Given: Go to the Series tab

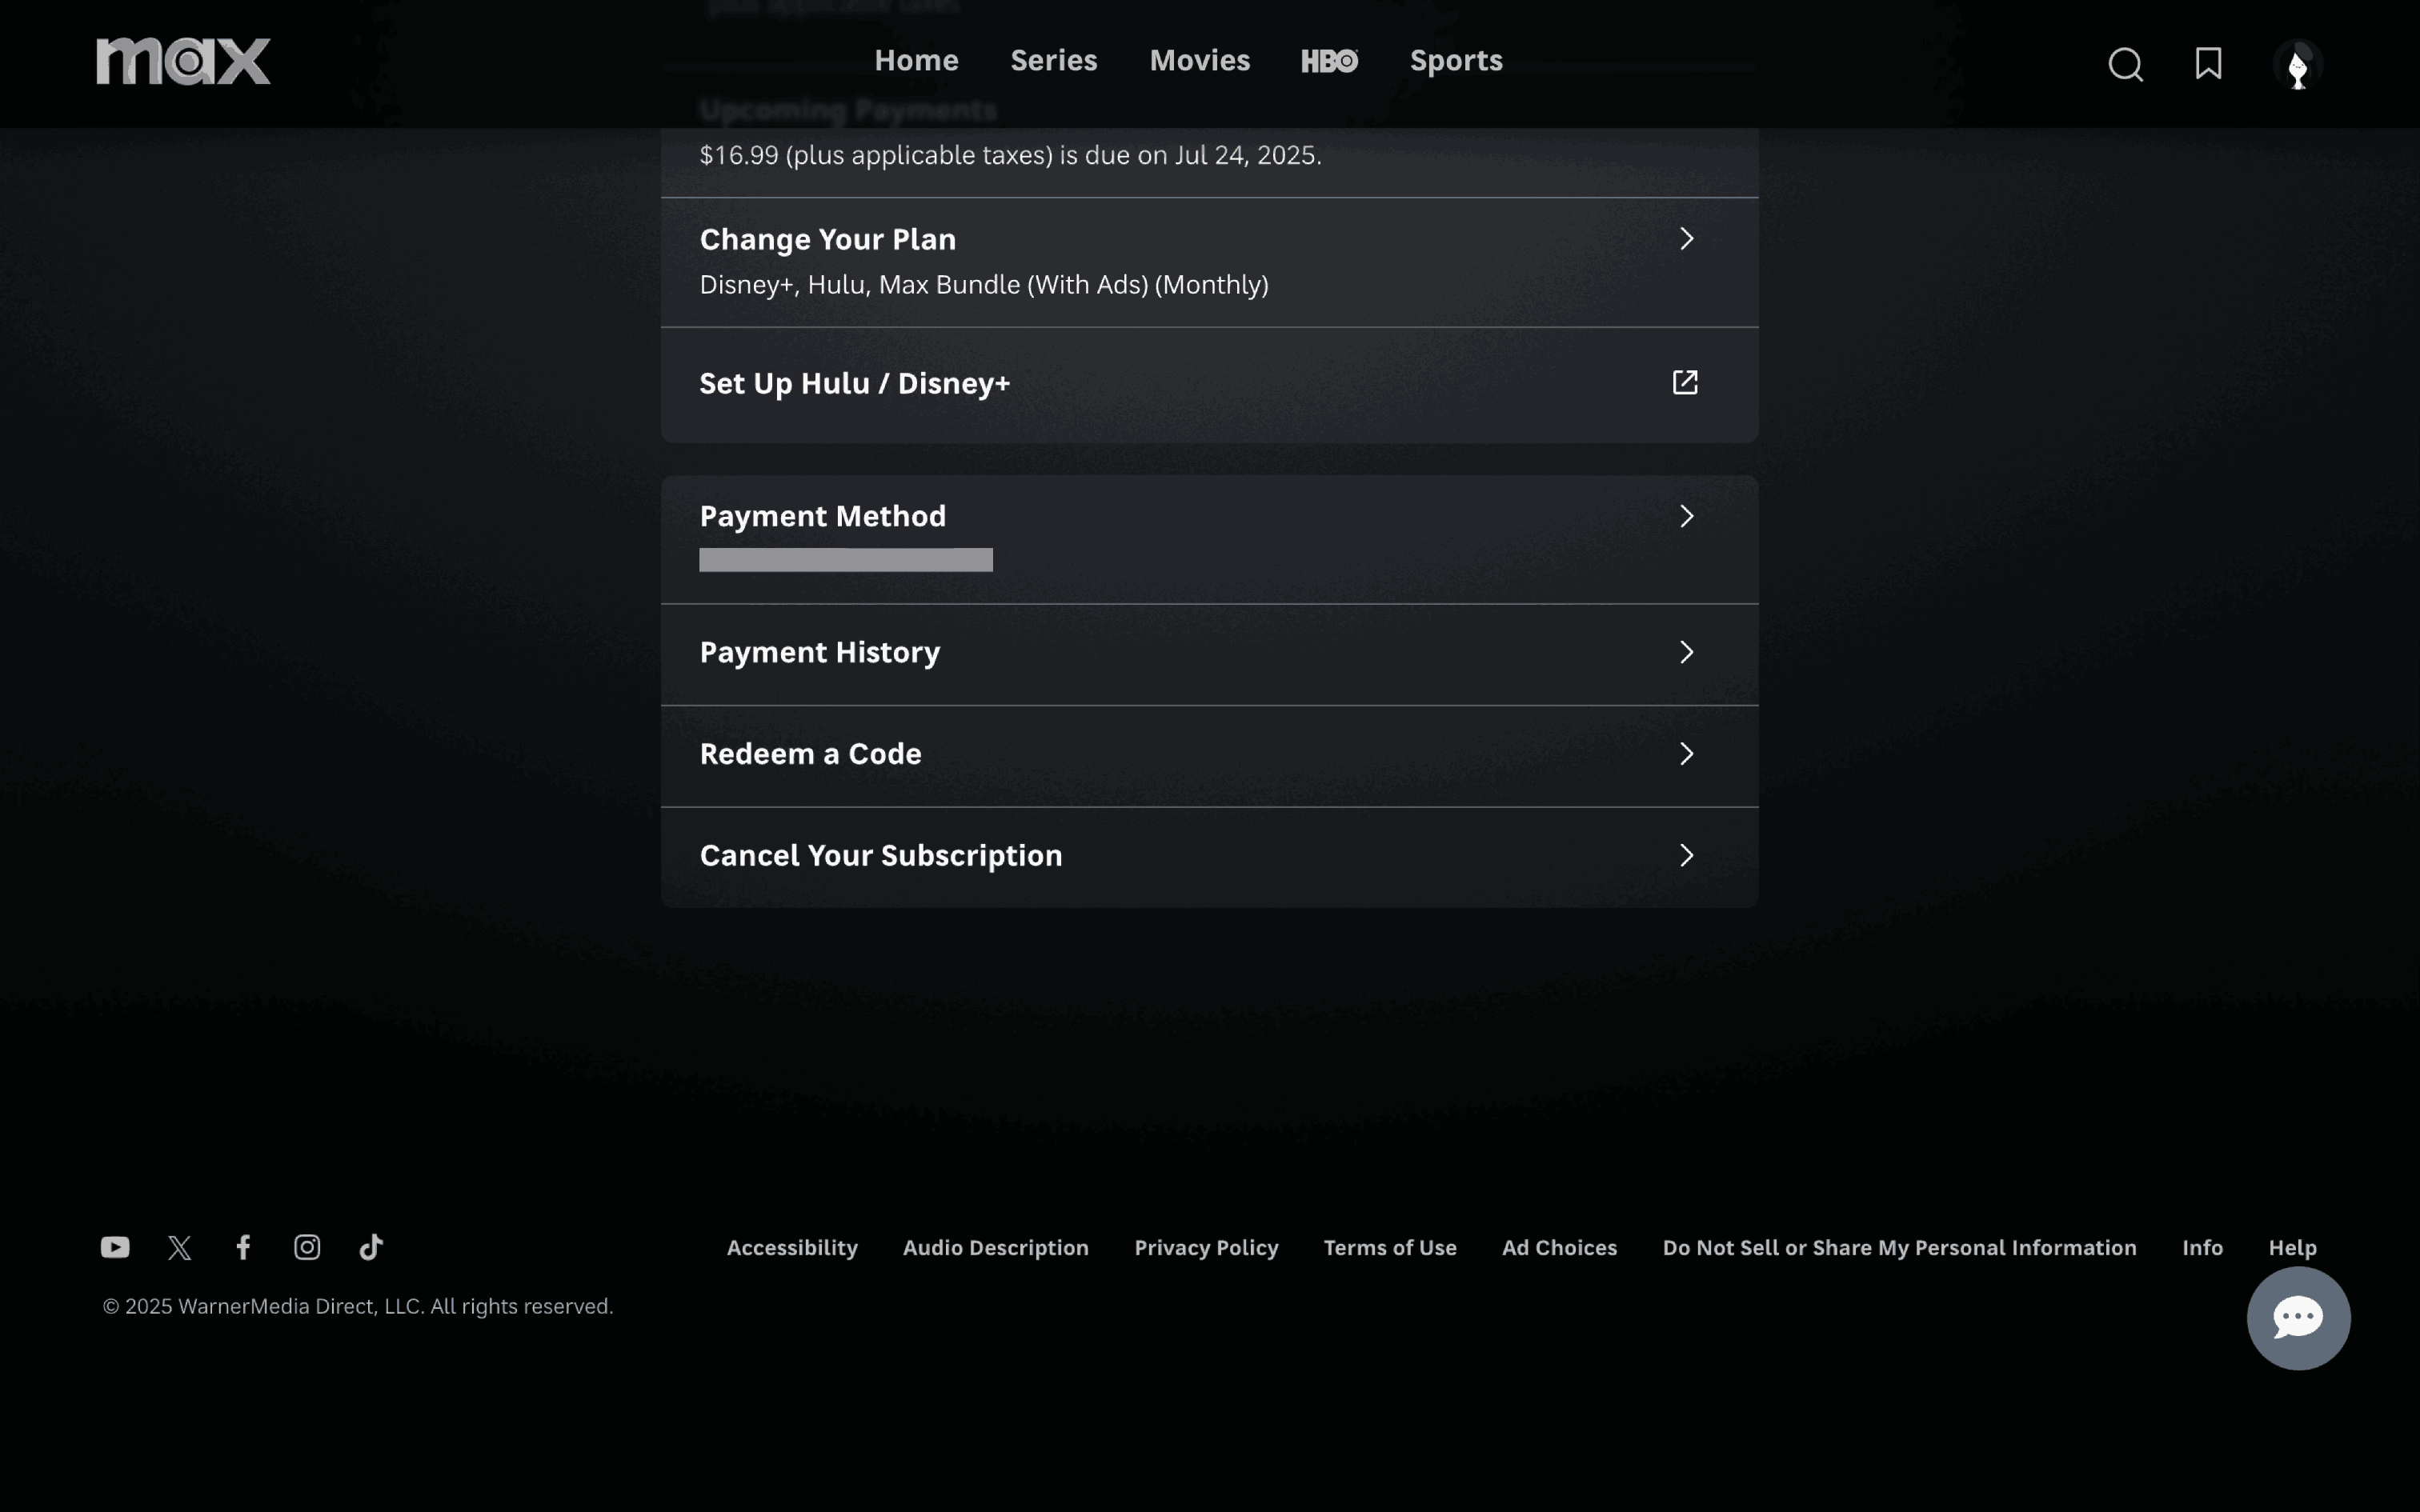Looking at the screenshot, I should (x=1053, y=61).
